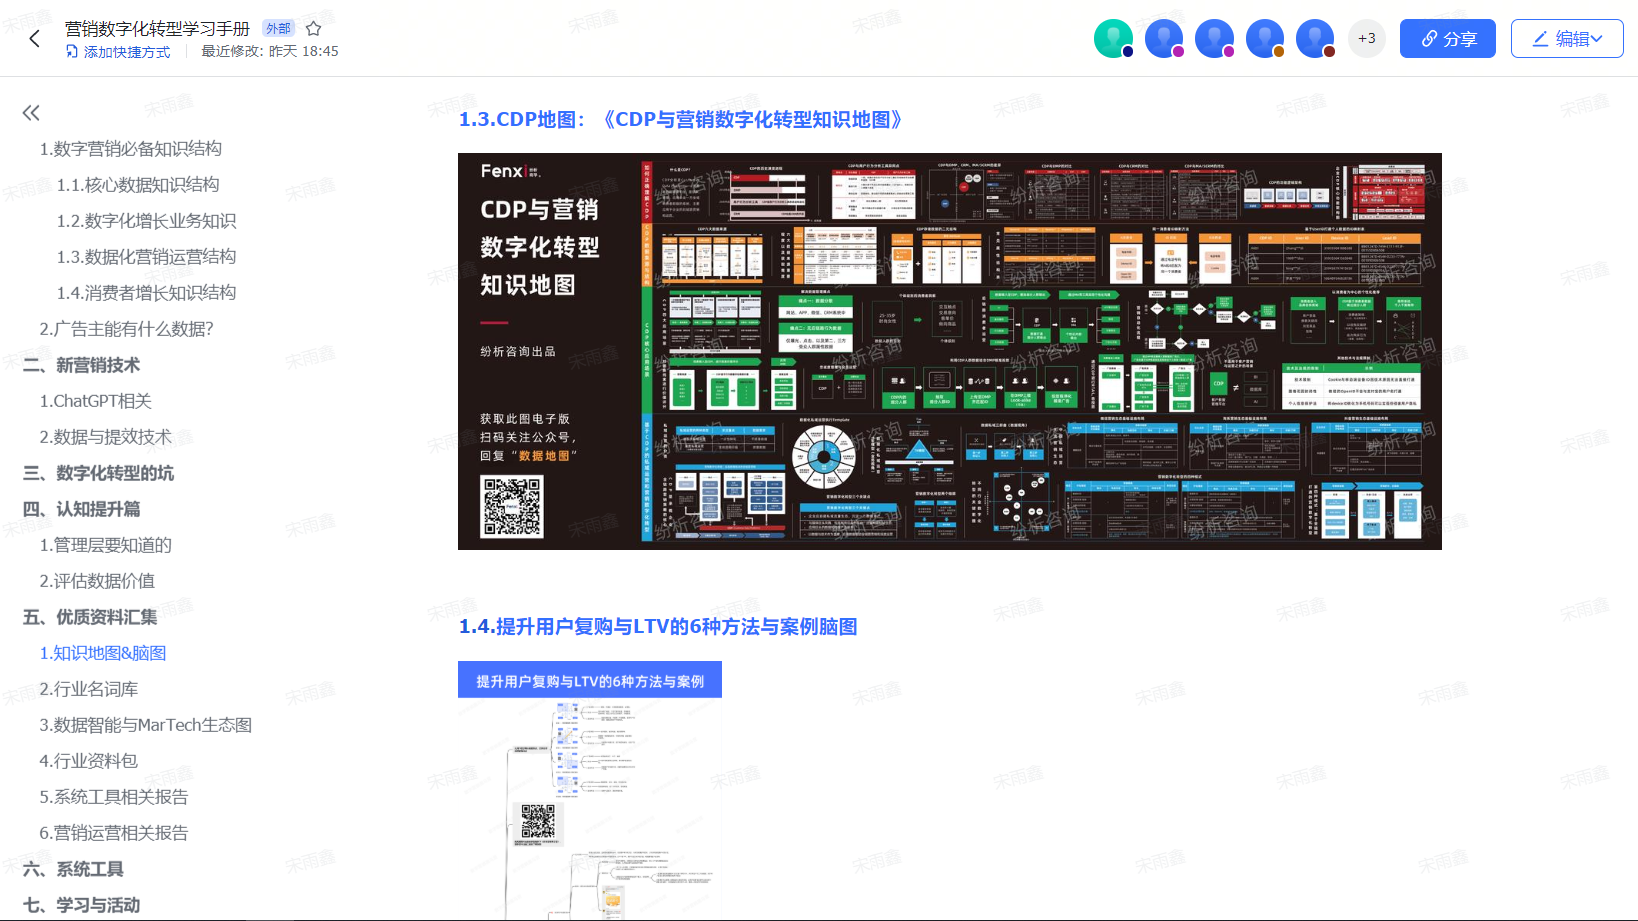Click the back arrow icon
The height and width of the screenshot is (921, 1638).
pos(35,39)
